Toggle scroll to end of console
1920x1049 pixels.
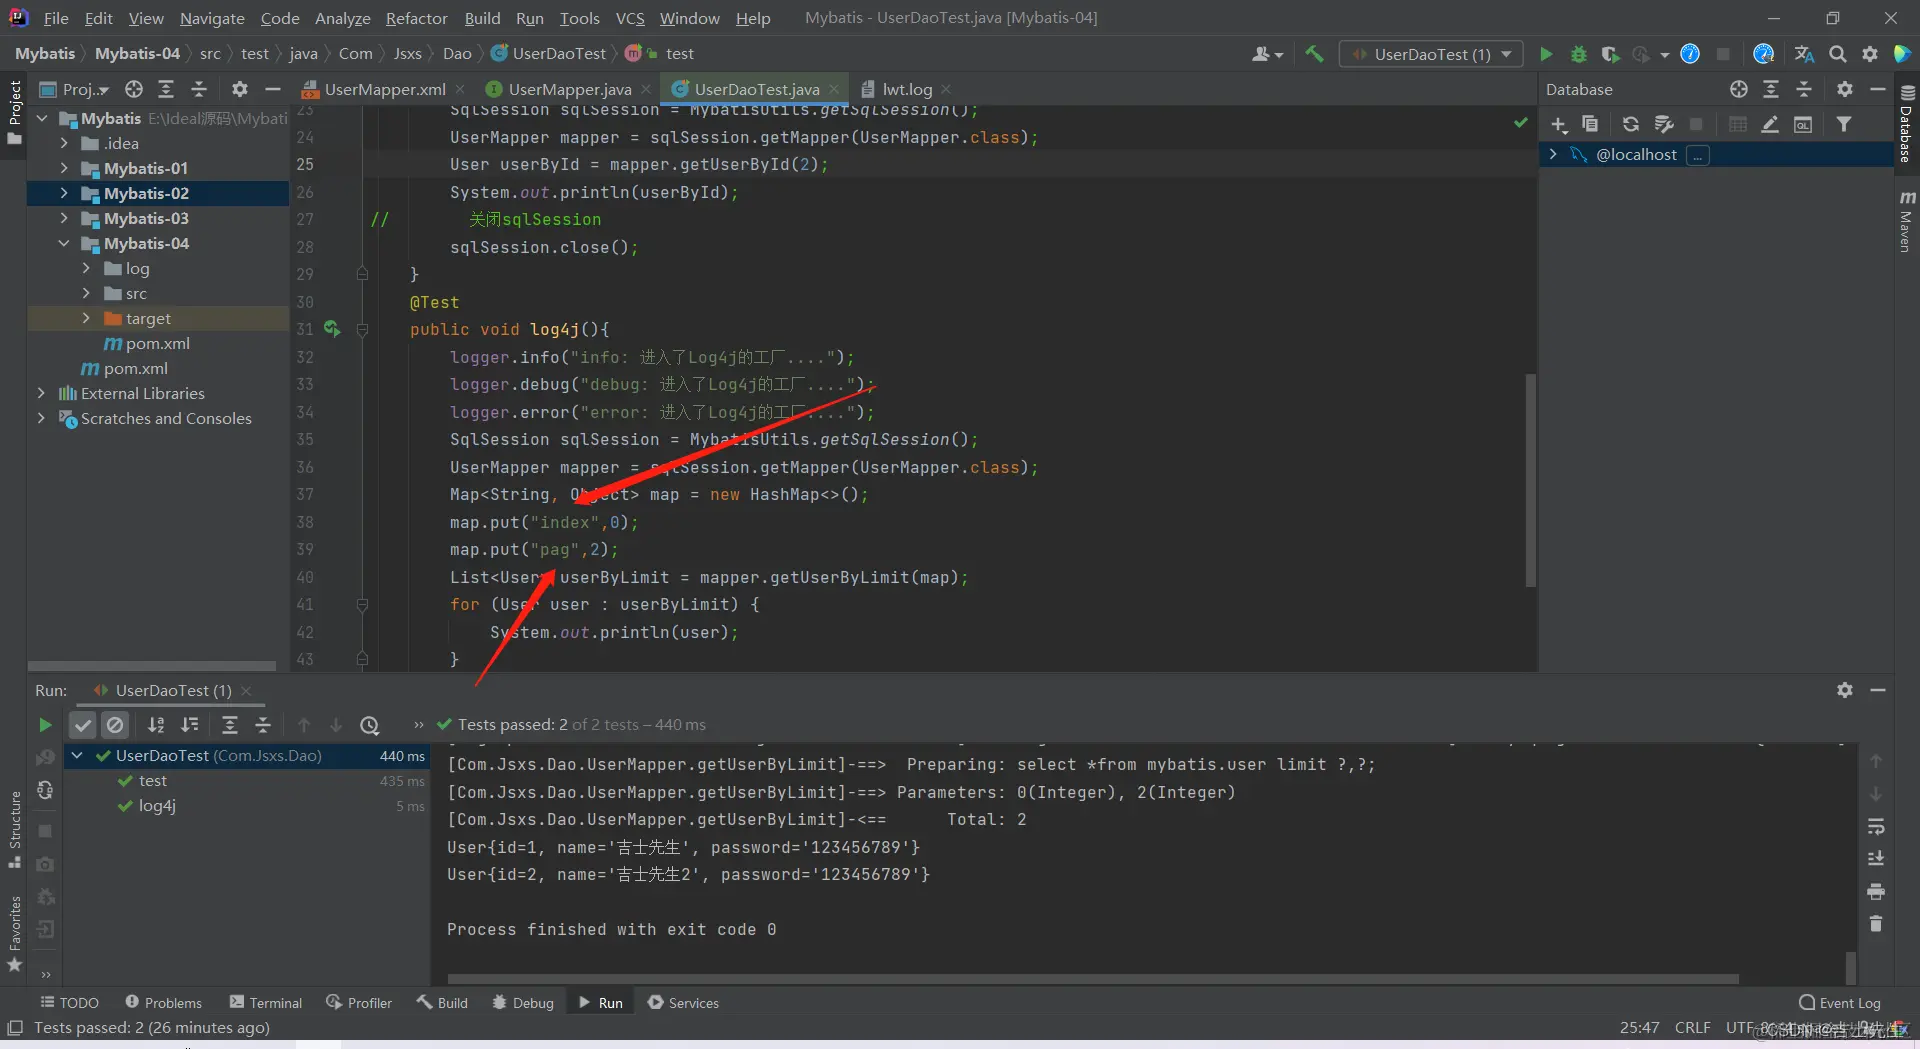pyautogui.click(x=1876, y=859)
